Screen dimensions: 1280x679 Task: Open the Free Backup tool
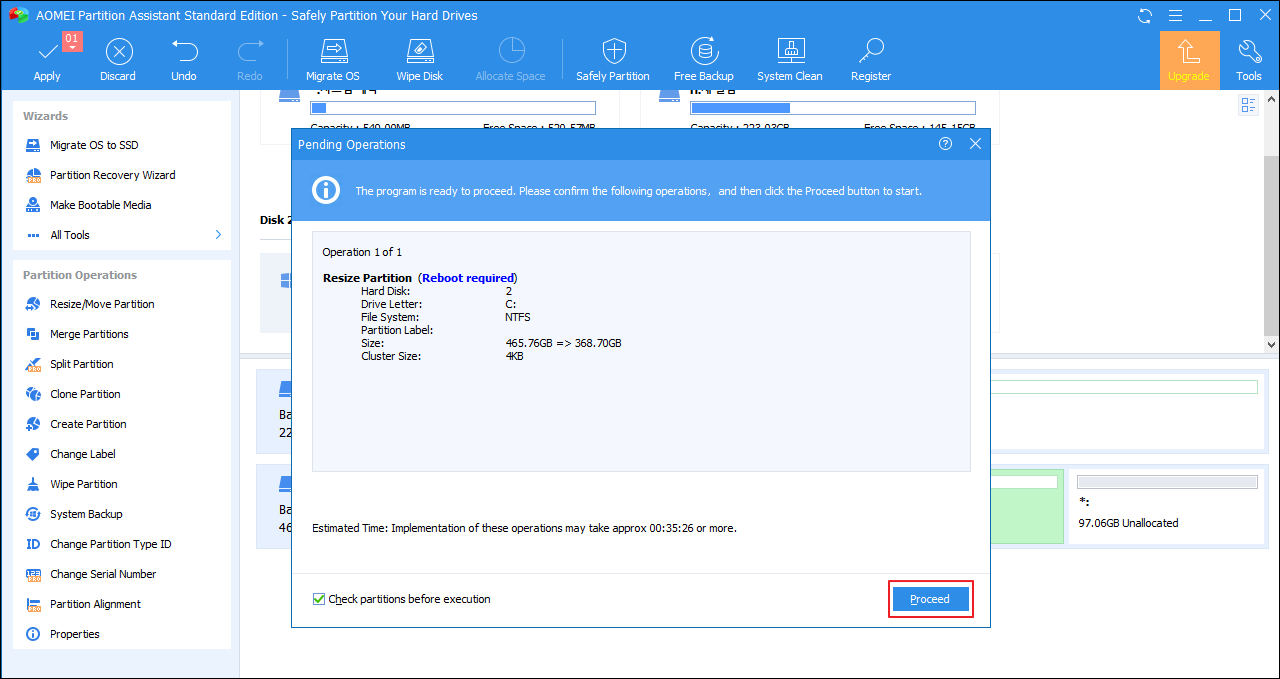(x=704, y=60)
